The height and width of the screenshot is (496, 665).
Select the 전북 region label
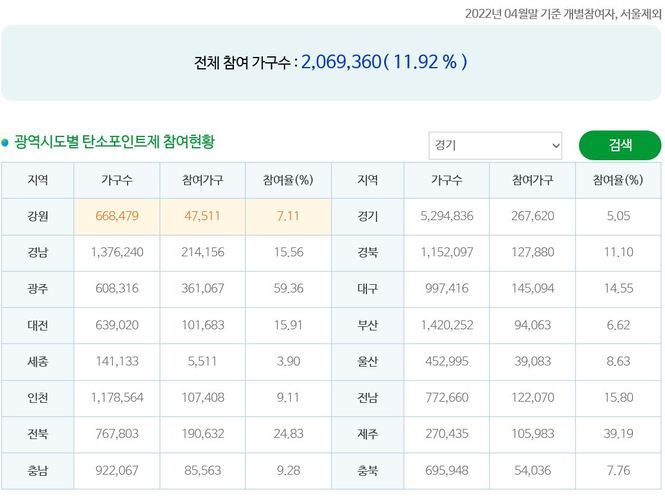coord(37,434)
